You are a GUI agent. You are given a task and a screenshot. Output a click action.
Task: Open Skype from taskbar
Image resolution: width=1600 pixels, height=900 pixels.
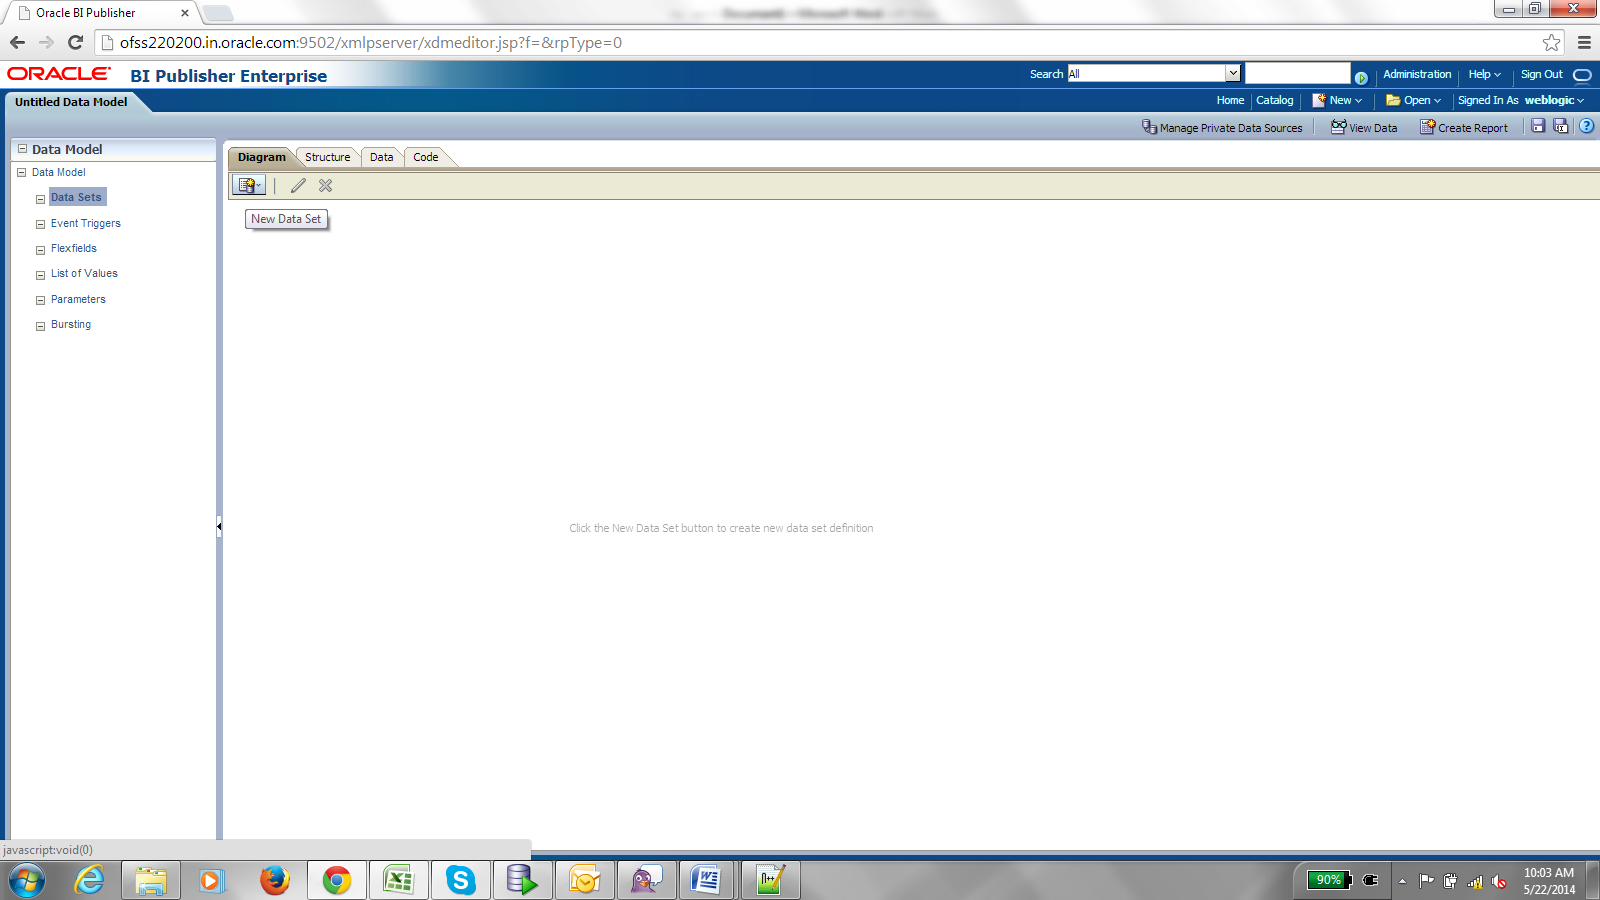pos(461,881)
